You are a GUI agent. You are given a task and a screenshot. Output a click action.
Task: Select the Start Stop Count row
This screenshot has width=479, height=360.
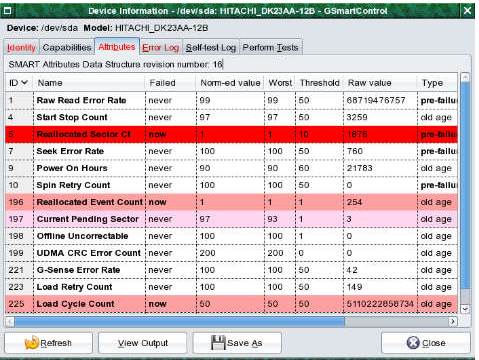tap(231, 117)
